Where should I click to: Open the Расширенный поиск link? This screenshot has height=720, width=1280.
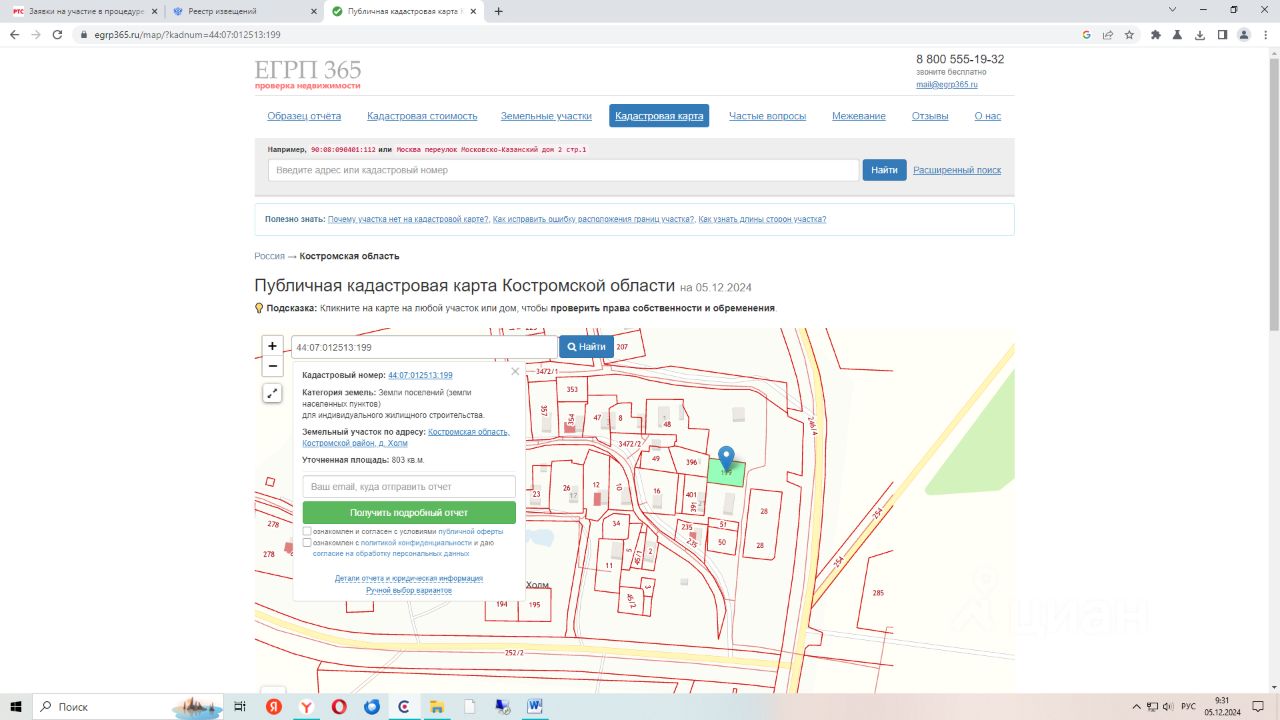(x=957, y=170)
